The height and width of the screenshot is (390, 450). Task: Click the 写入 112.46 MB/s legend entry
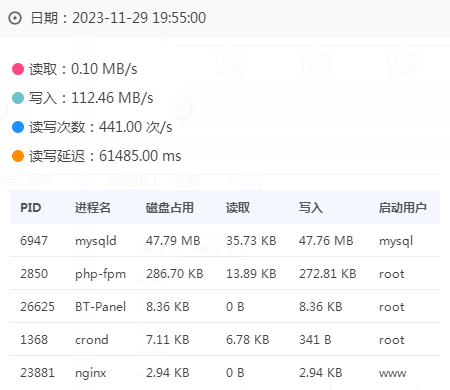coord(91,98)
